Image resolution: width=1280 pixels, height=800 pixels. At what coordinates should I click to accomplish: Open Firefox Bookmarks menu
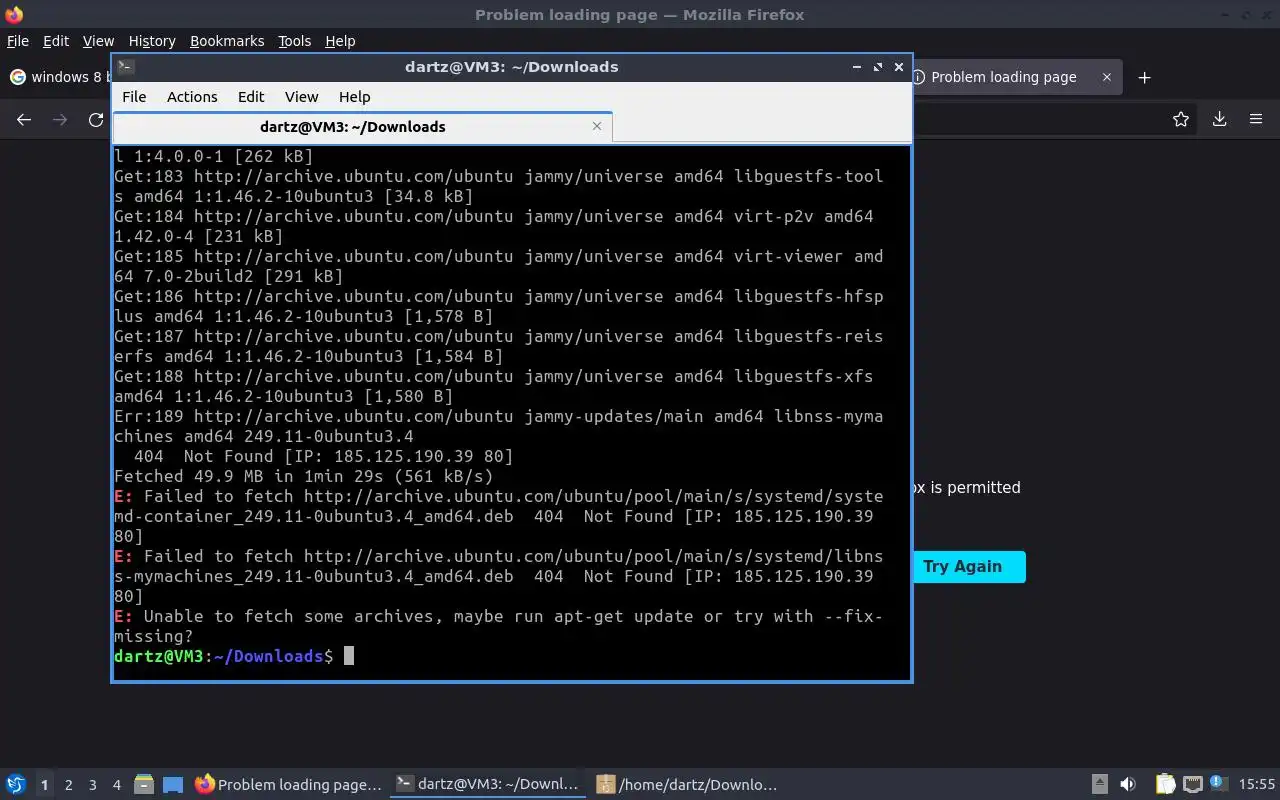pos(227,41)
